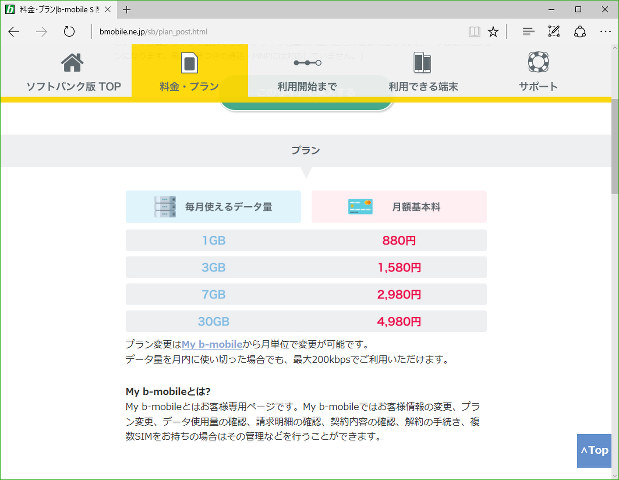Click the browser forward arrow
Viewport: 619px width, 480px height.
click(41, 32)
